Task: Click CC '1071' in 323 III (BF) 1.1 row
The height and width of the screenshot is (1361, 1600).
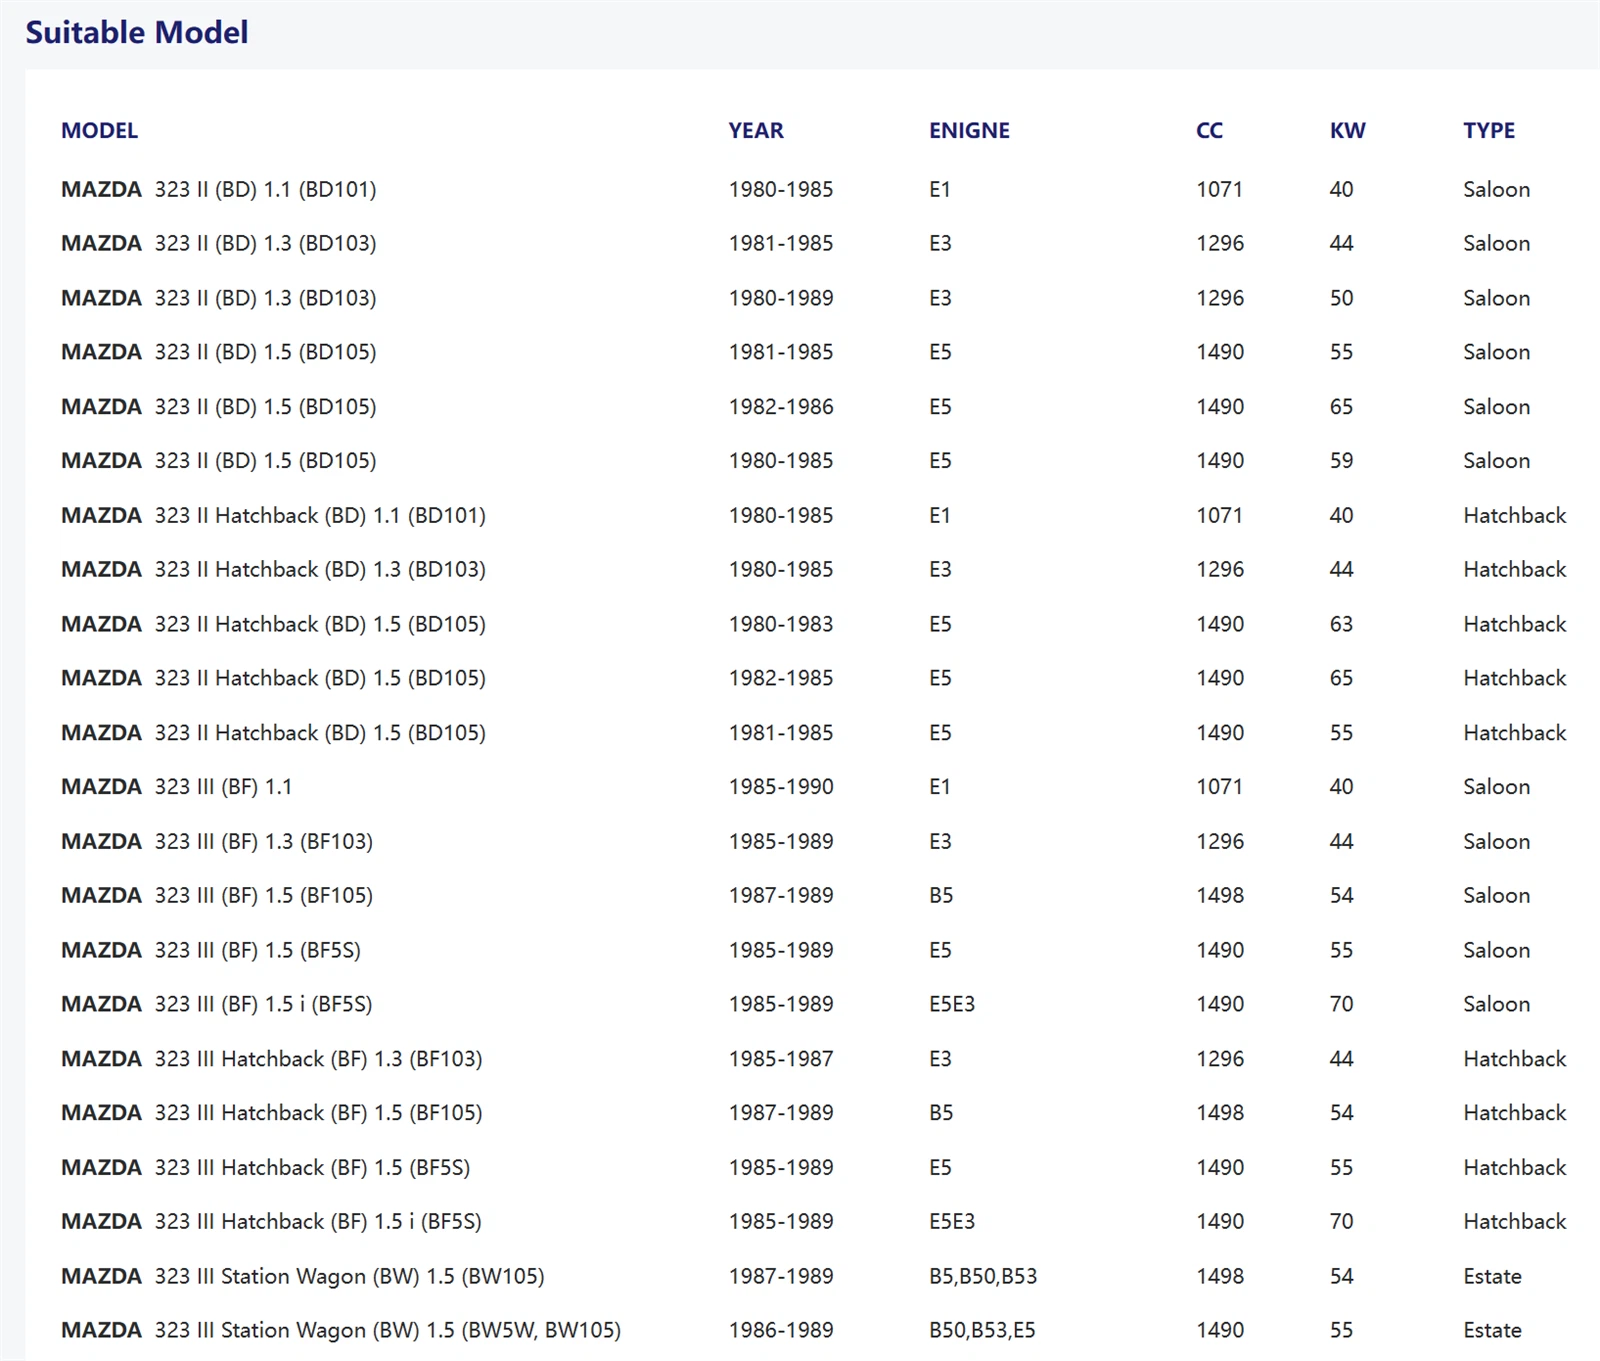Action: pyautogui.click(x=1219, y=787)
